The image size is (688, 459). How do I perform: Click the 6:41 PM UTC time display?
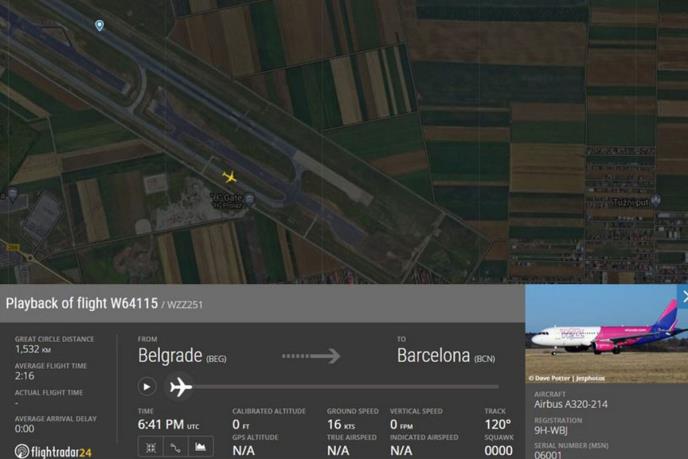[x=168, y=424]
